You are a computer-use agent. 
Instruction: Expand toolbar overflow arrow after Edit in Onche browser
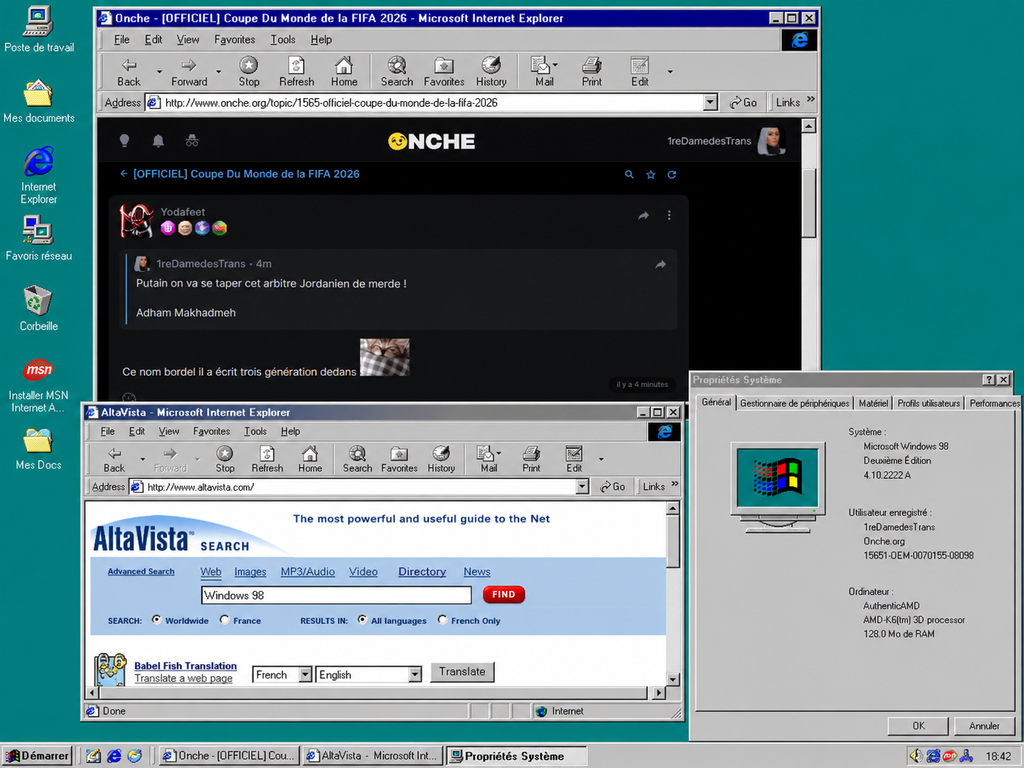tap(669, 72)
